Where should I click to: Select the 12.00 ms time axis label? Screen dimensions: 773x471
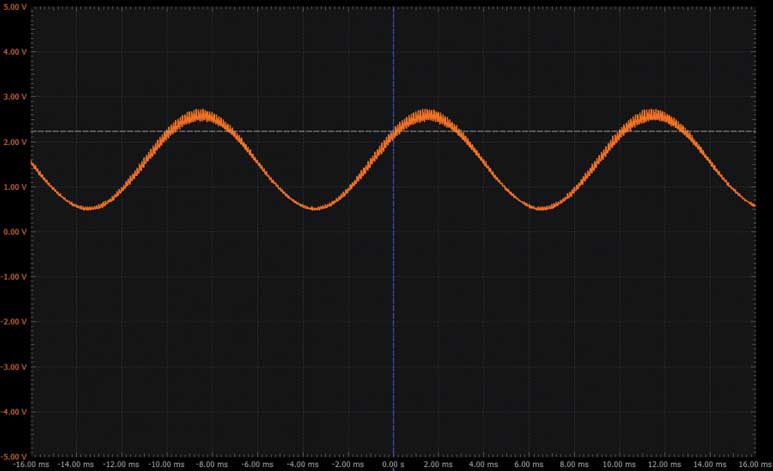pos(664,465)
